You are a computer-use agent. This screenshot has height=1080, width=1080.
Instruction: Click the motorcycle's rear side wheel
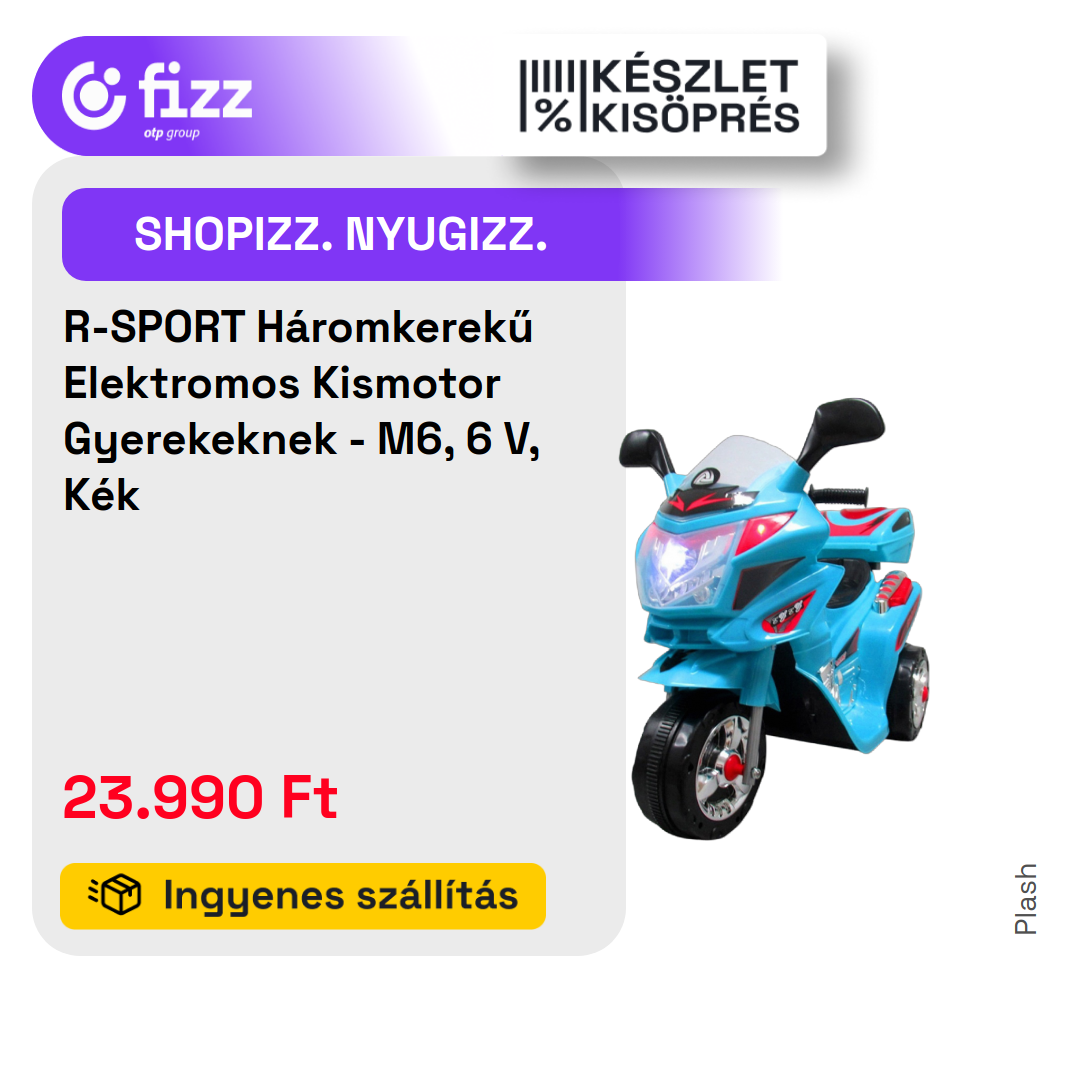(909, 690)
